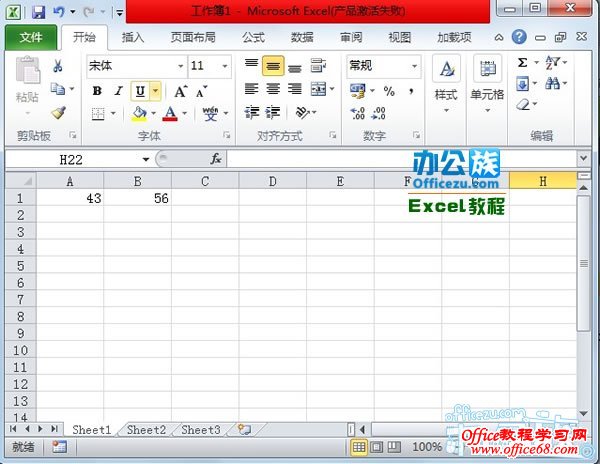Switch to the 插入 Insert tab
This screenshot has height=464, width=600.
point(133,37)
